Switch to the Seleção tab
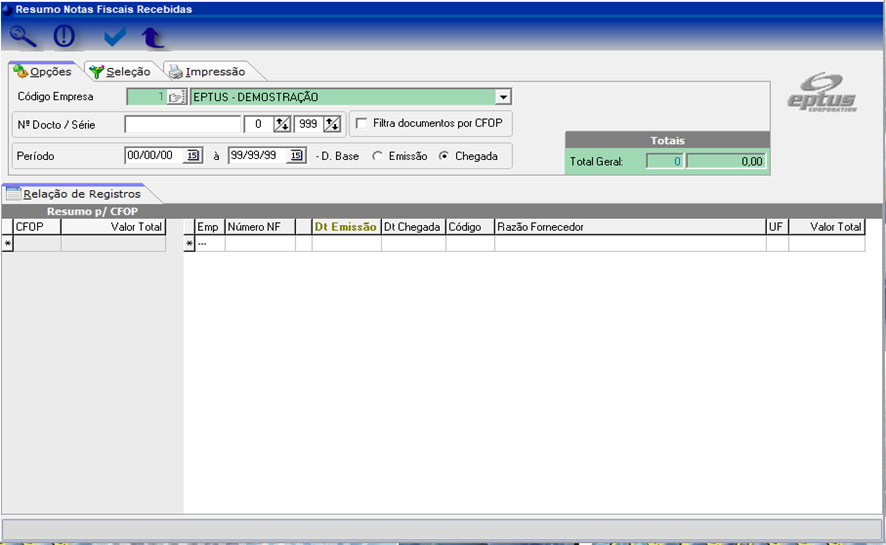 [x=120, y=71]
